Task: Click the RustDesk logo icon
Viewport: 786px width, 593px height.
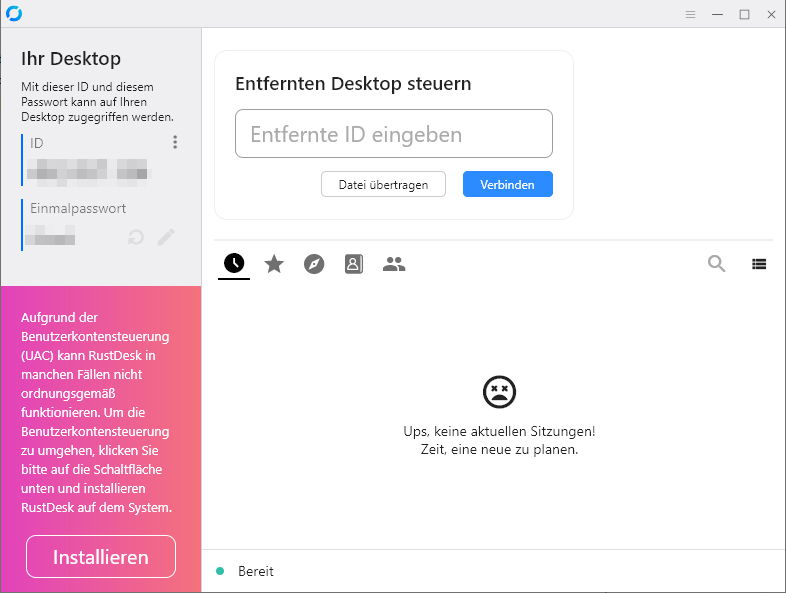Action: click(14, 14)
